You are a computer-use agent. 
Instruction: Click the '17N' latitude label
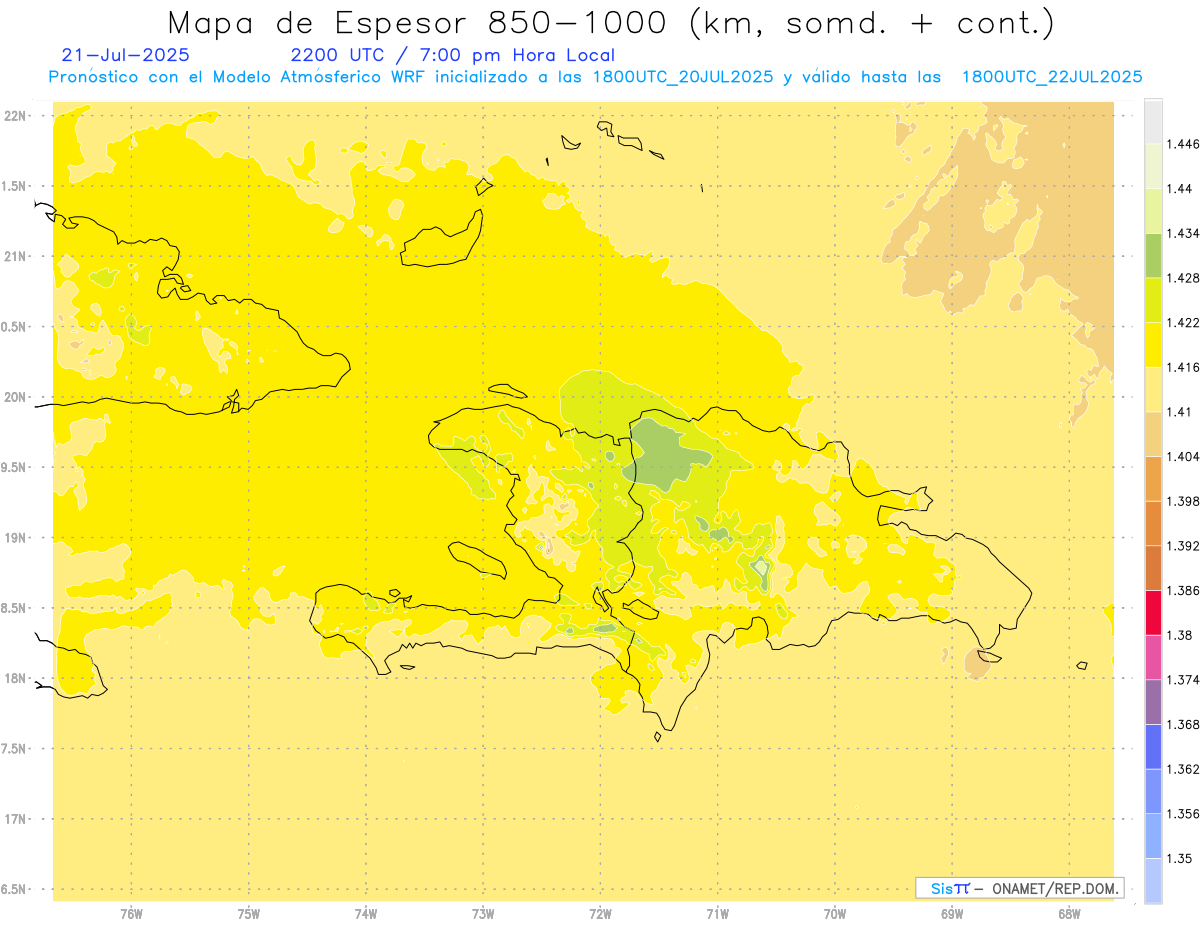17,819
